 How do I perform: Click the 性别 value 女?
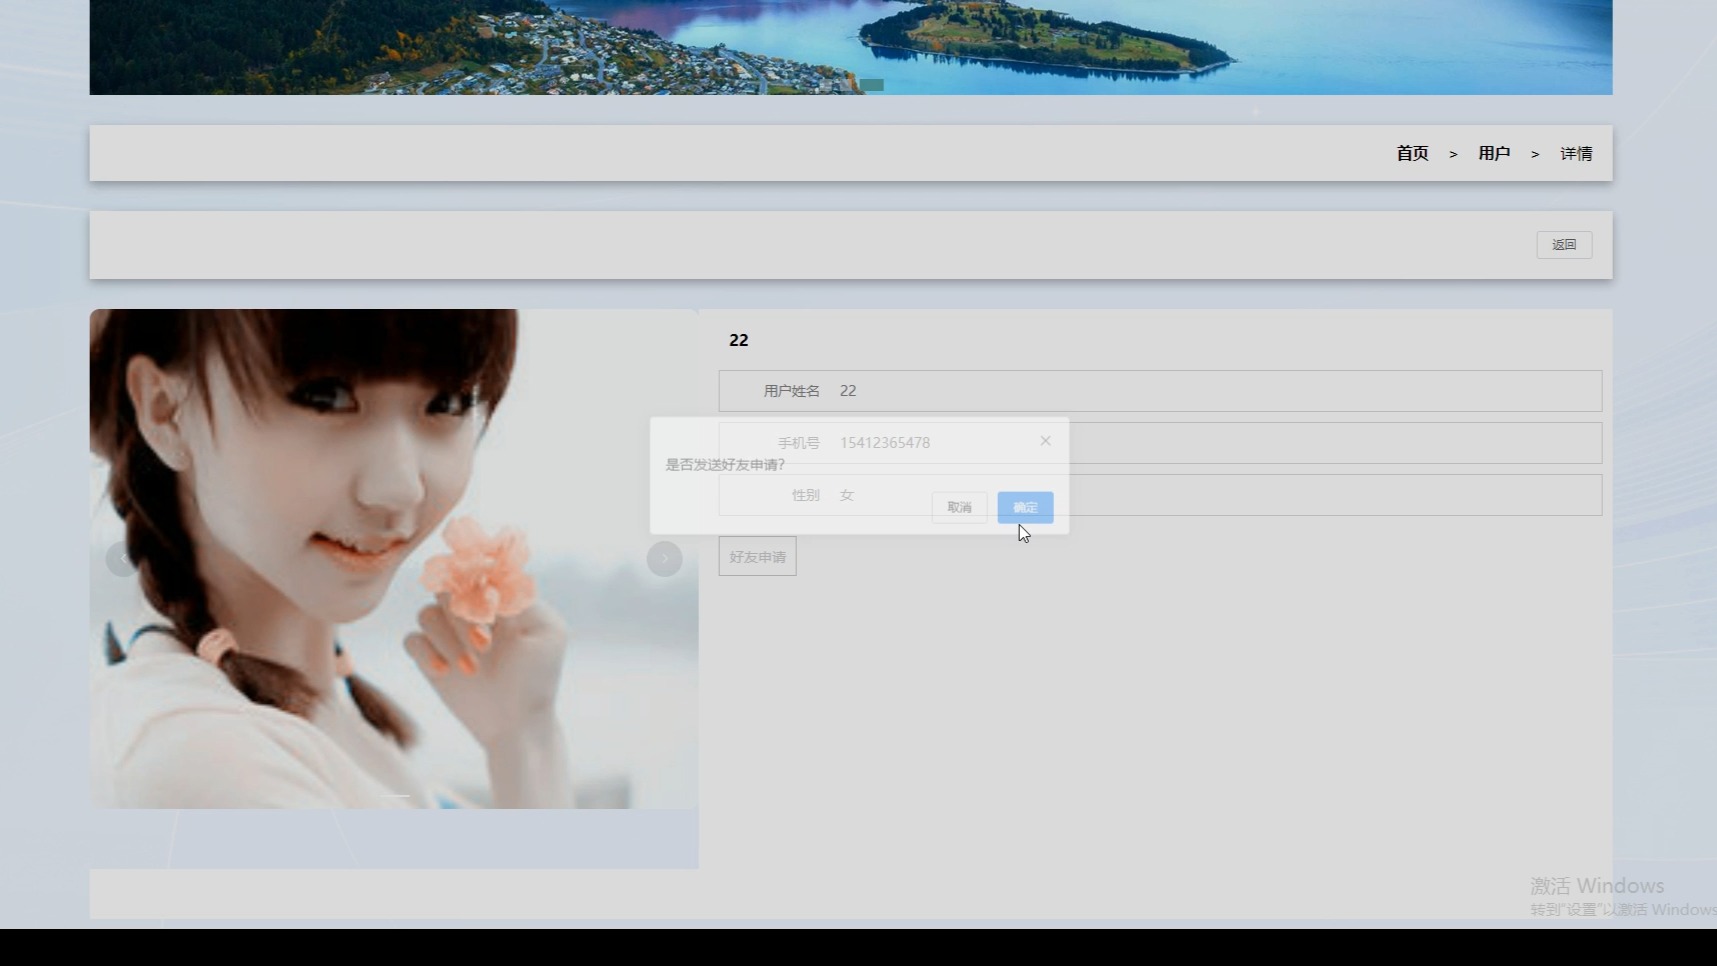[847, 495]
